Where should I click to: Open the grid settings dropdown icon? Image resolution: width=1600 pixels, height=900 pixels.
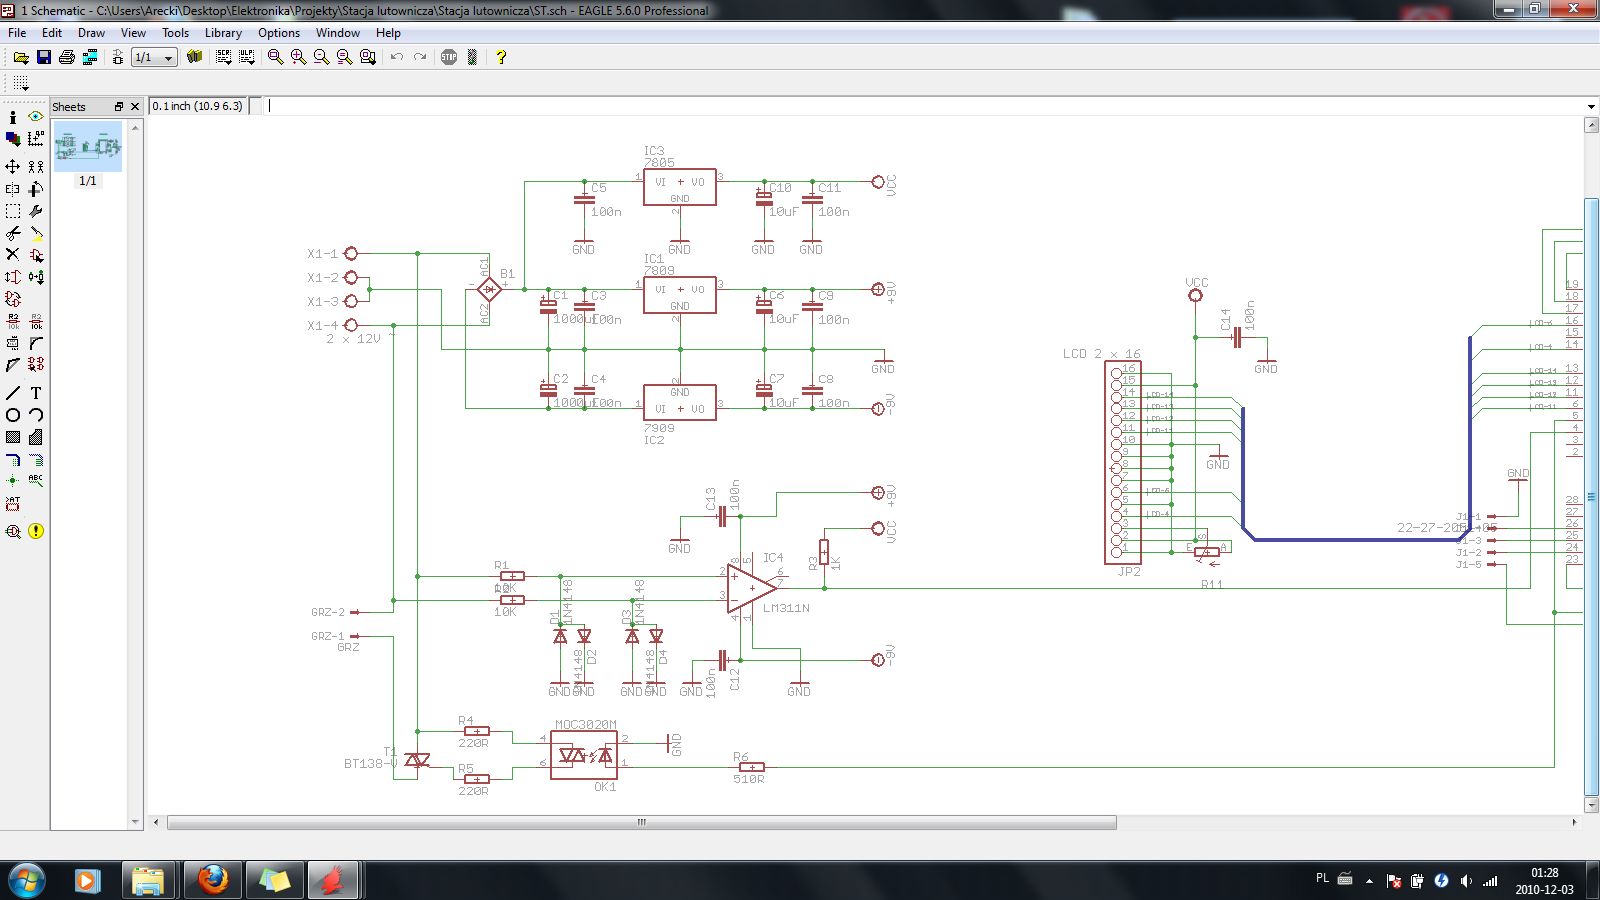pos(21,84)
